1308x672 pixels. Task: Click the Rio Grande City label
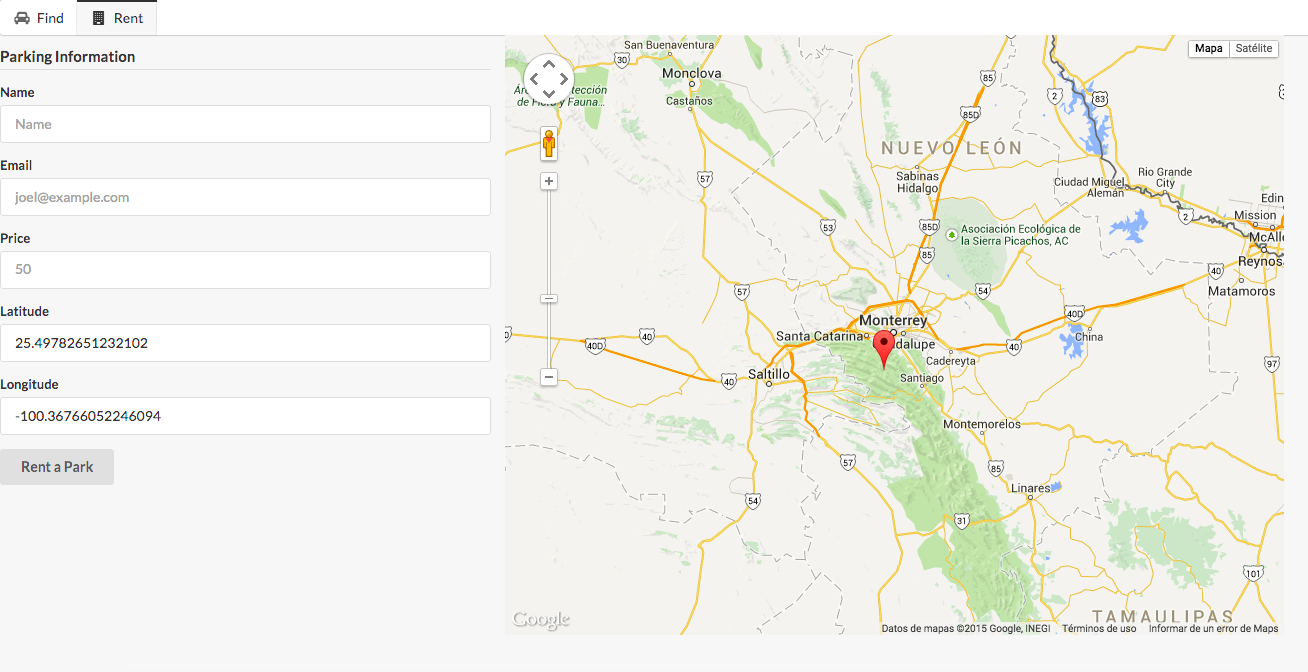point(1165,177)
